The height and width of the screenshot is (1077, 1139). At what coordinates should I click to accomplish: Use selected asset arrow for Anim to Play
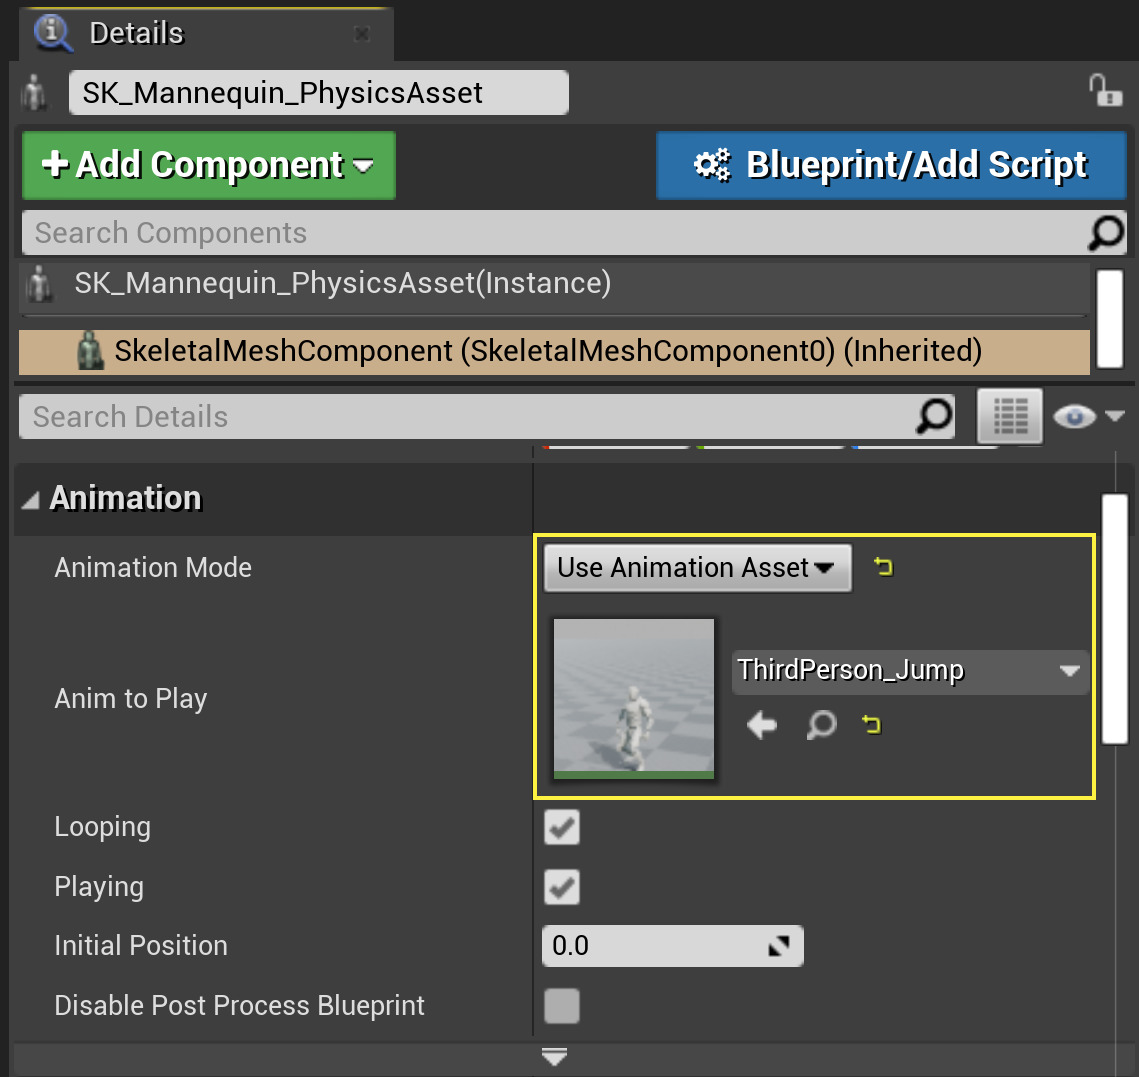coord(761,725)
